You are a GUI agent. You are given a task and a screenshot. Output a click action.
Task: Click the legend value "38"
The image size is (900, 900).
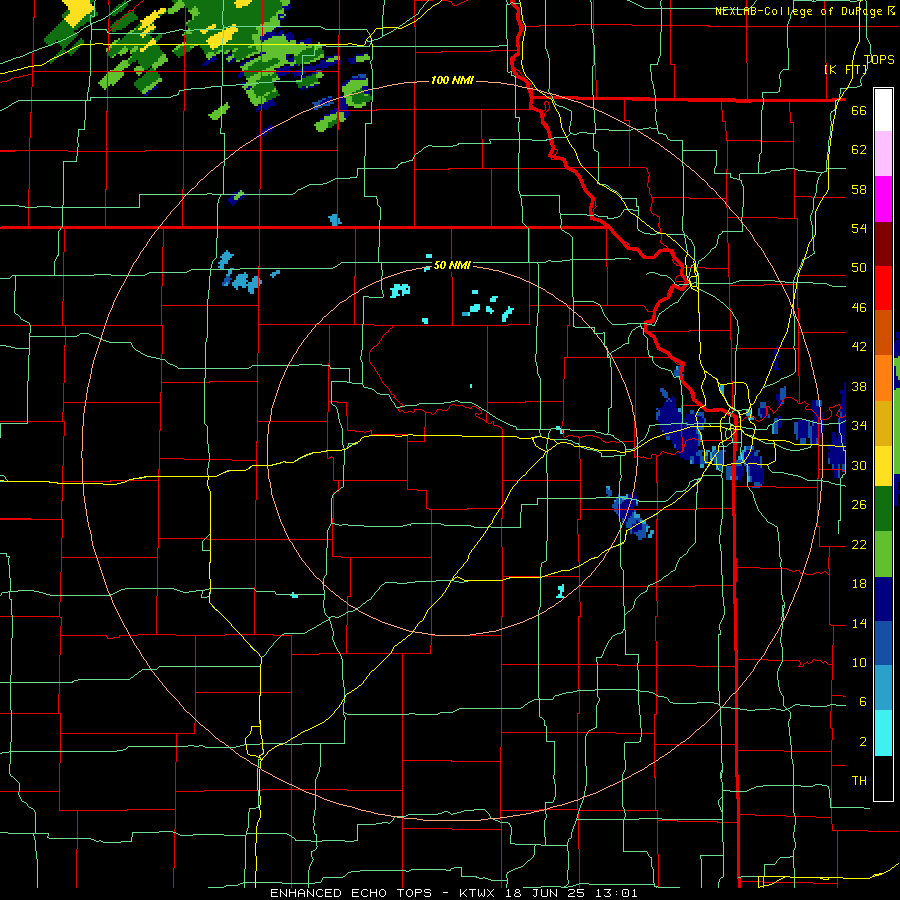pyautogui.click(x=859, y=386)
